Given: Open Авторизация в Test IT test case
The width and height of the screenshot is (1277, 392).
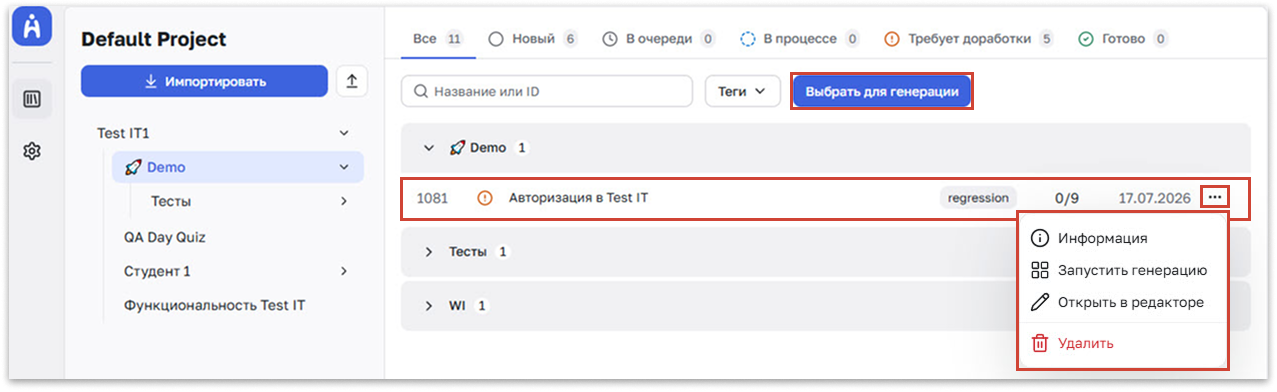Looking at the screenshot, I should pyautogui.click(x=578, y=198).
